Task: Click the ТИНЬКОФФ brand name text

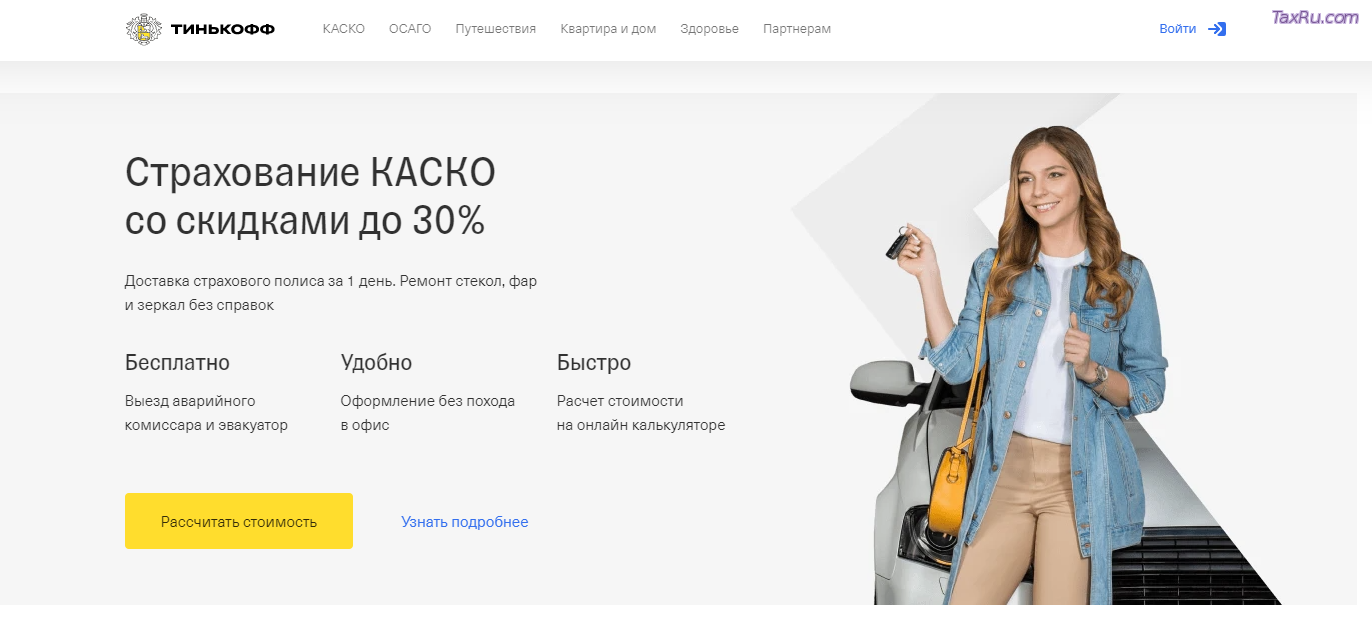Action: (x=223, y=29)
